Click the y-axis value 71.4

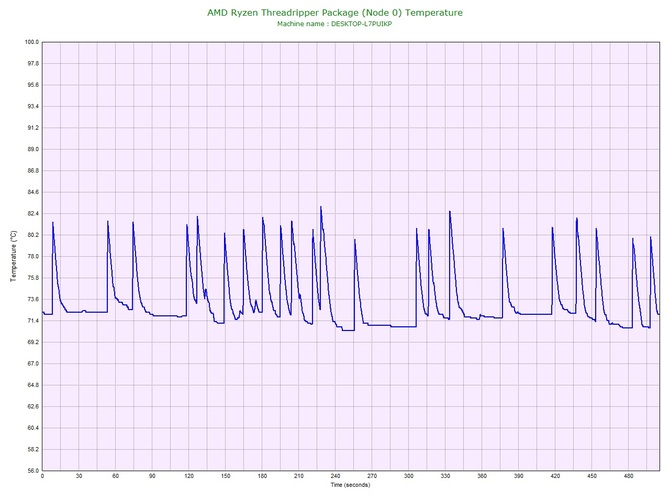click(x=33, y=320)
